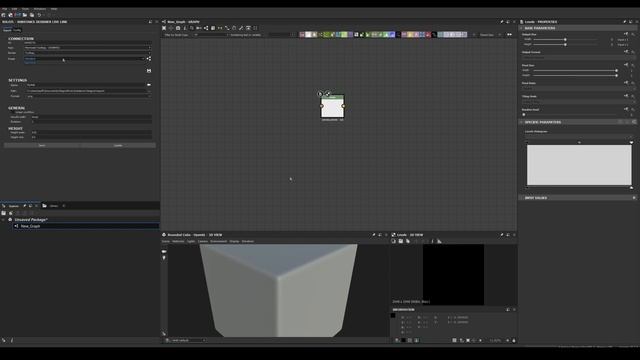Click the camera-shaped icon in the graph toolbar
The image size is (640, 360).
coord(178,28)
